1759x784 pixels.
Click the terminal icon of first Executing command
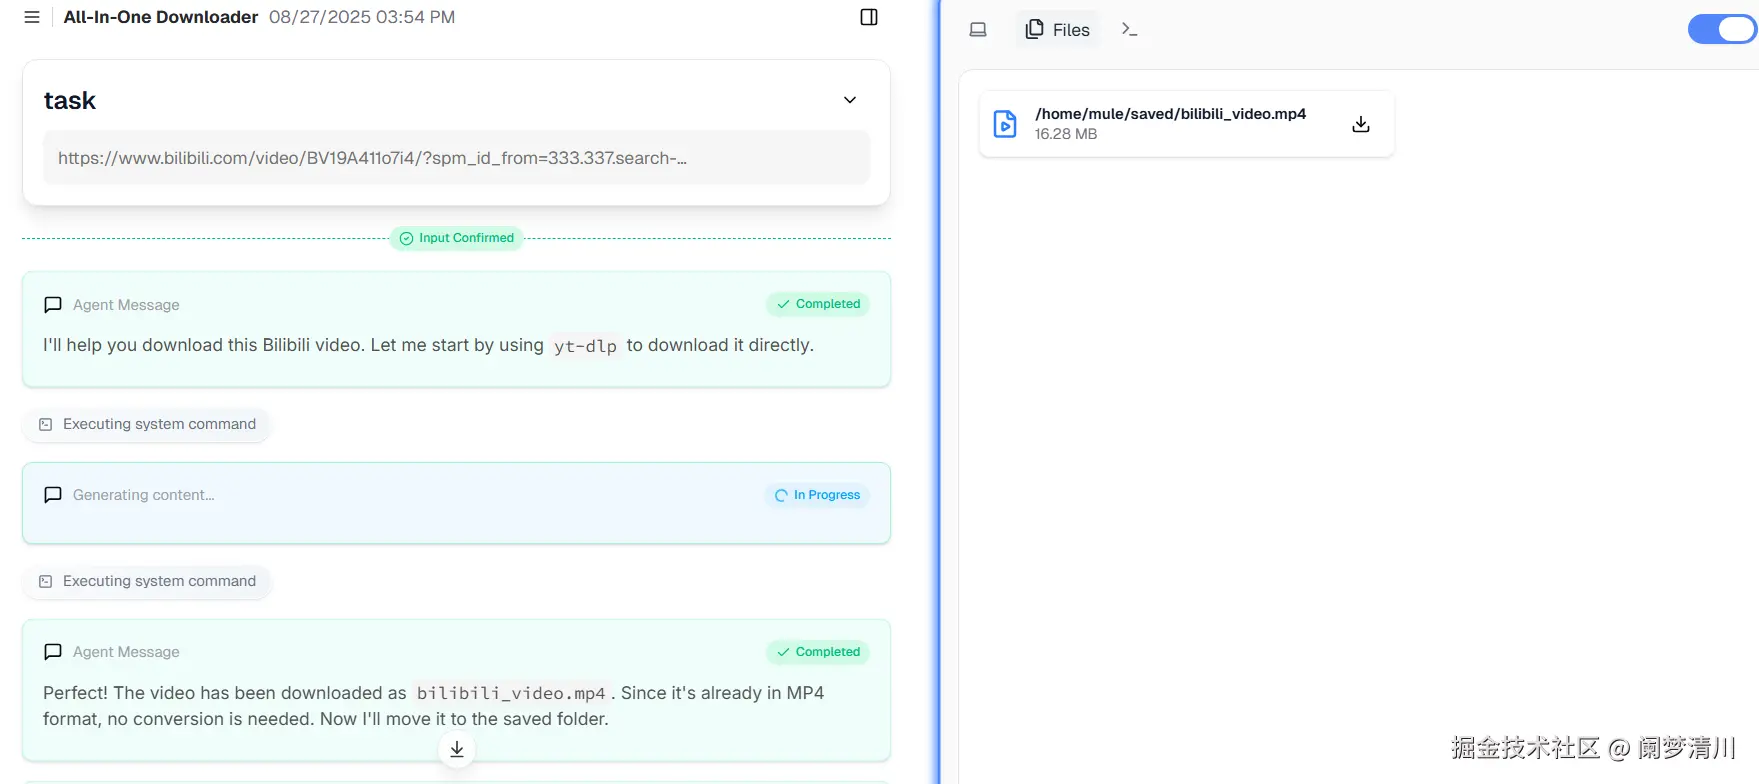pos(45,424)
